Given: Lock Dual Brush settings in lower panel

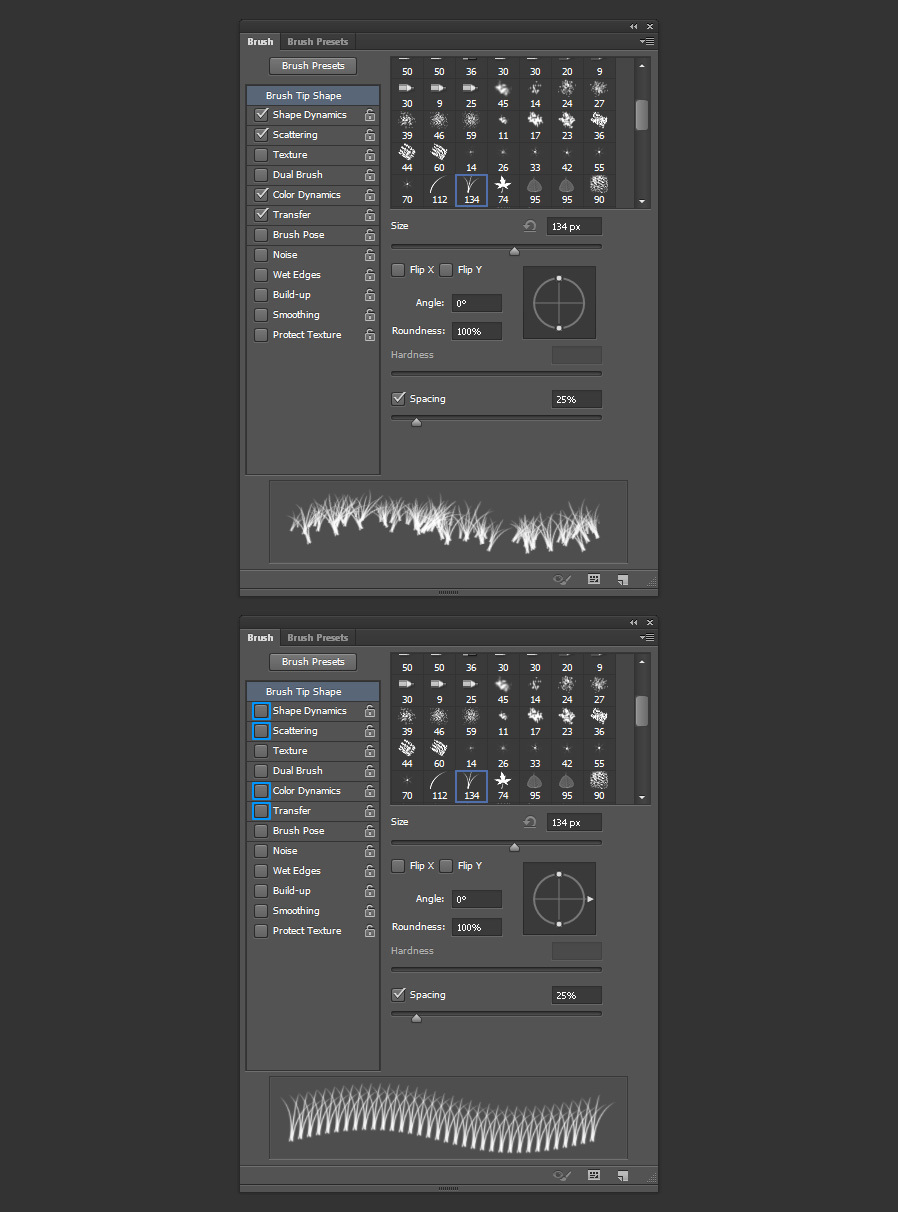Looking at the screenshot, I should click(370, 771).
